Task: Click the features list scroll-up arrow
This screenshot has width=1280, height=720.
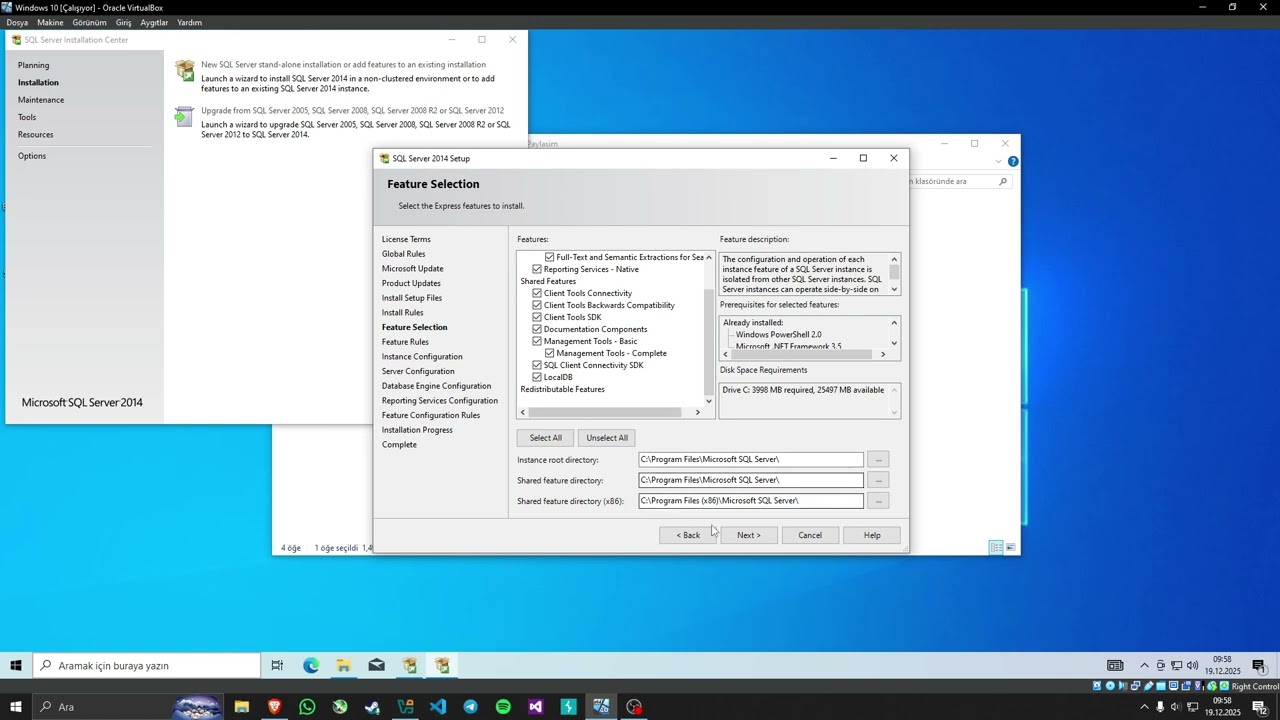Action: point(709,257)
